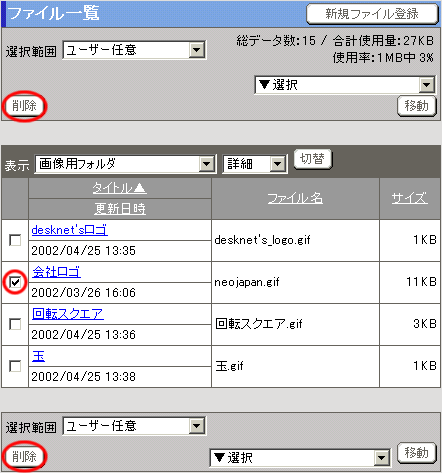
Task: Open the 玉 title link
Action: click(x=38, y=356)
